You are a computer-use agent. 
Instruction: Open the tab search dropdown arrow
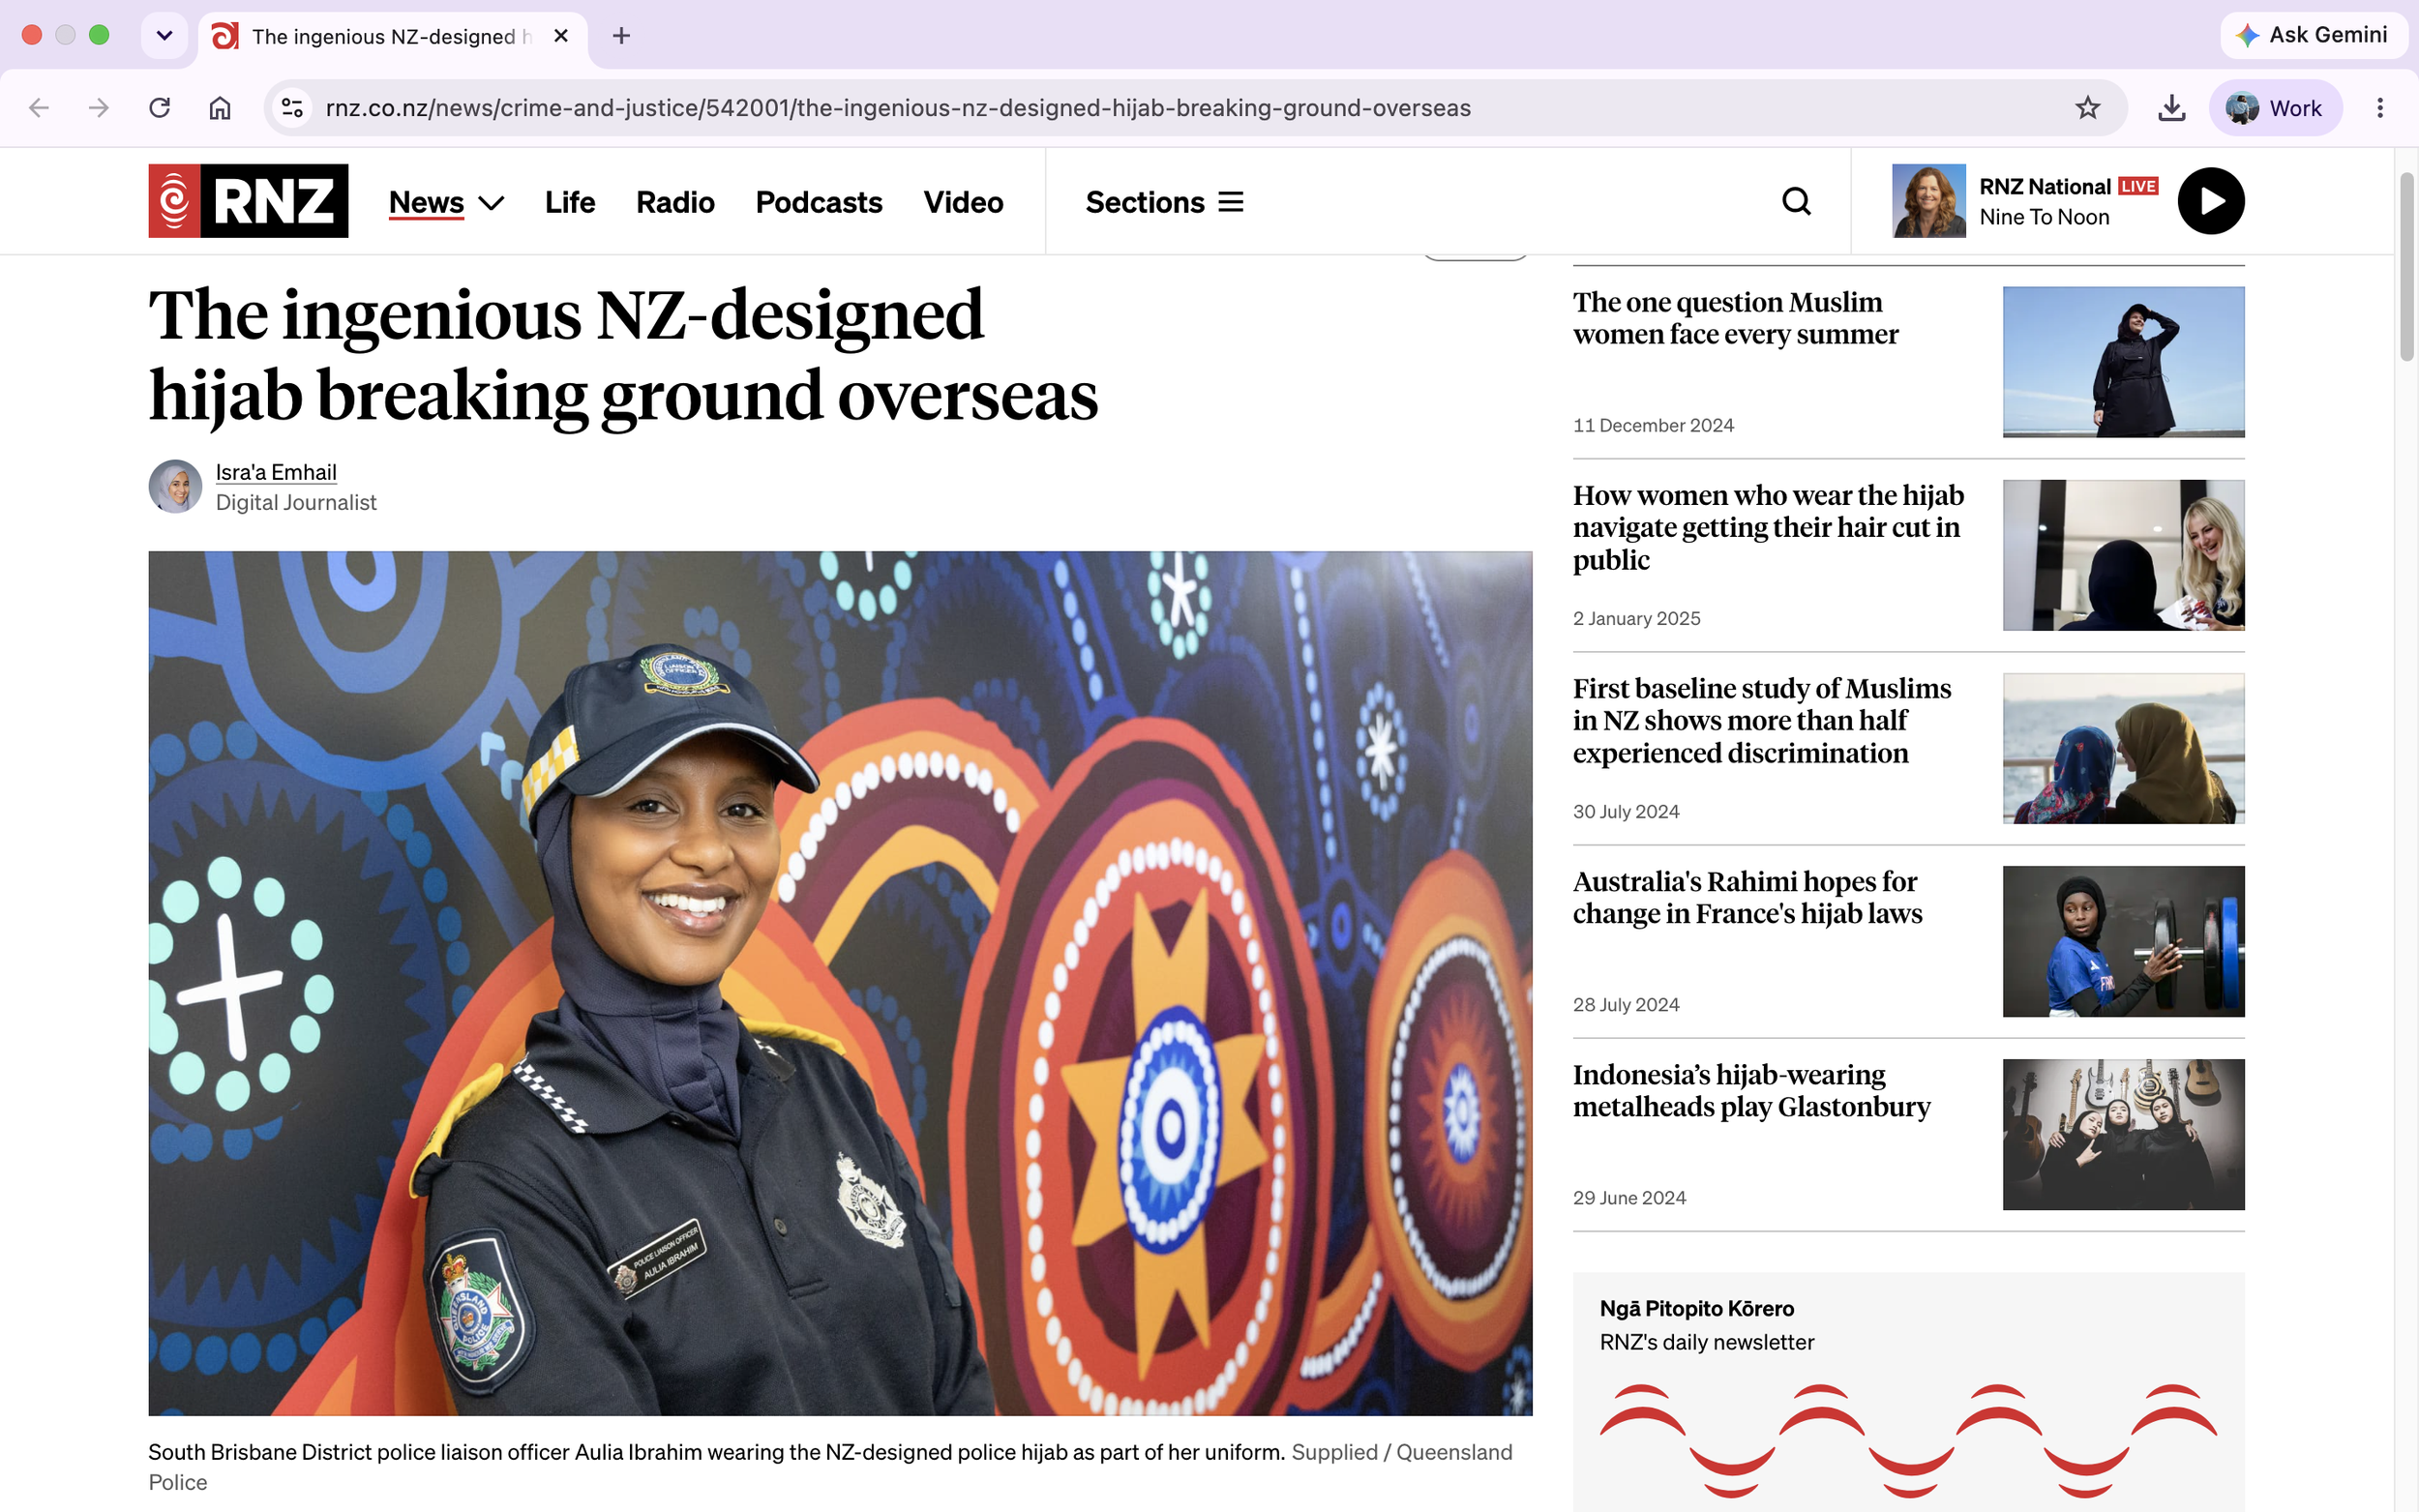pyautogui.click(x=165, y=35)
